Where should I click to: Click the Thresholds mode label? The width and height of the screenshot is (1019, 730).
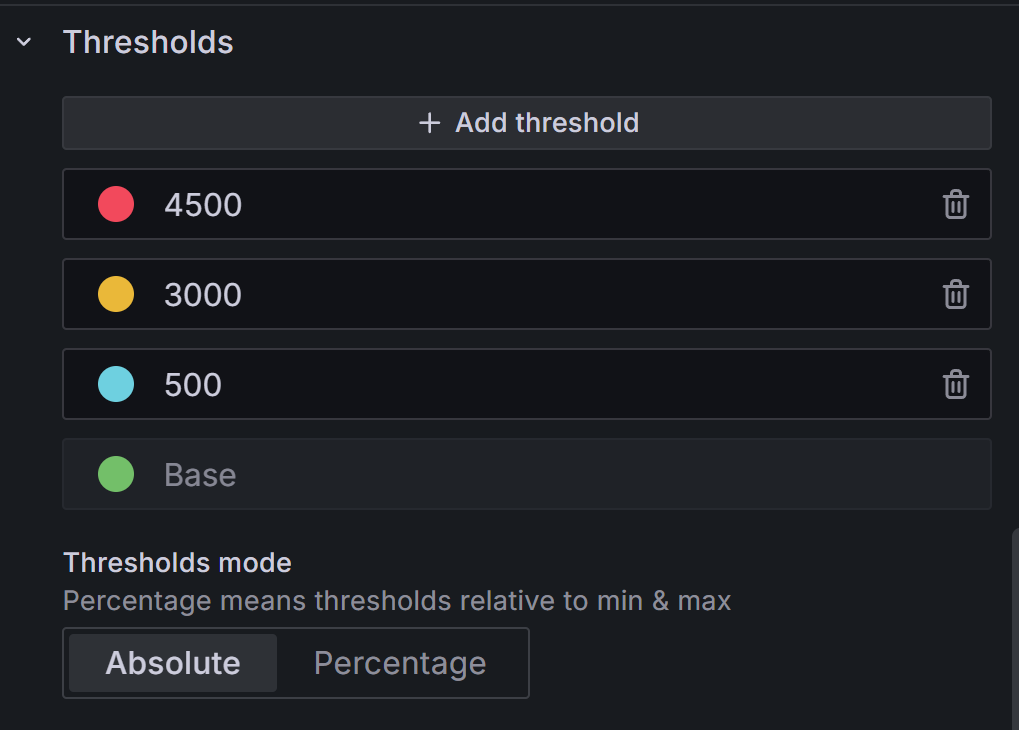click(177, 563)
